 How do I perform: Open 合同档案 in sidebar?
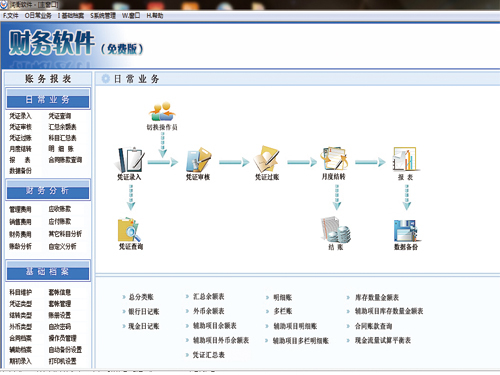pyautogui.click(x=20, y=338)
